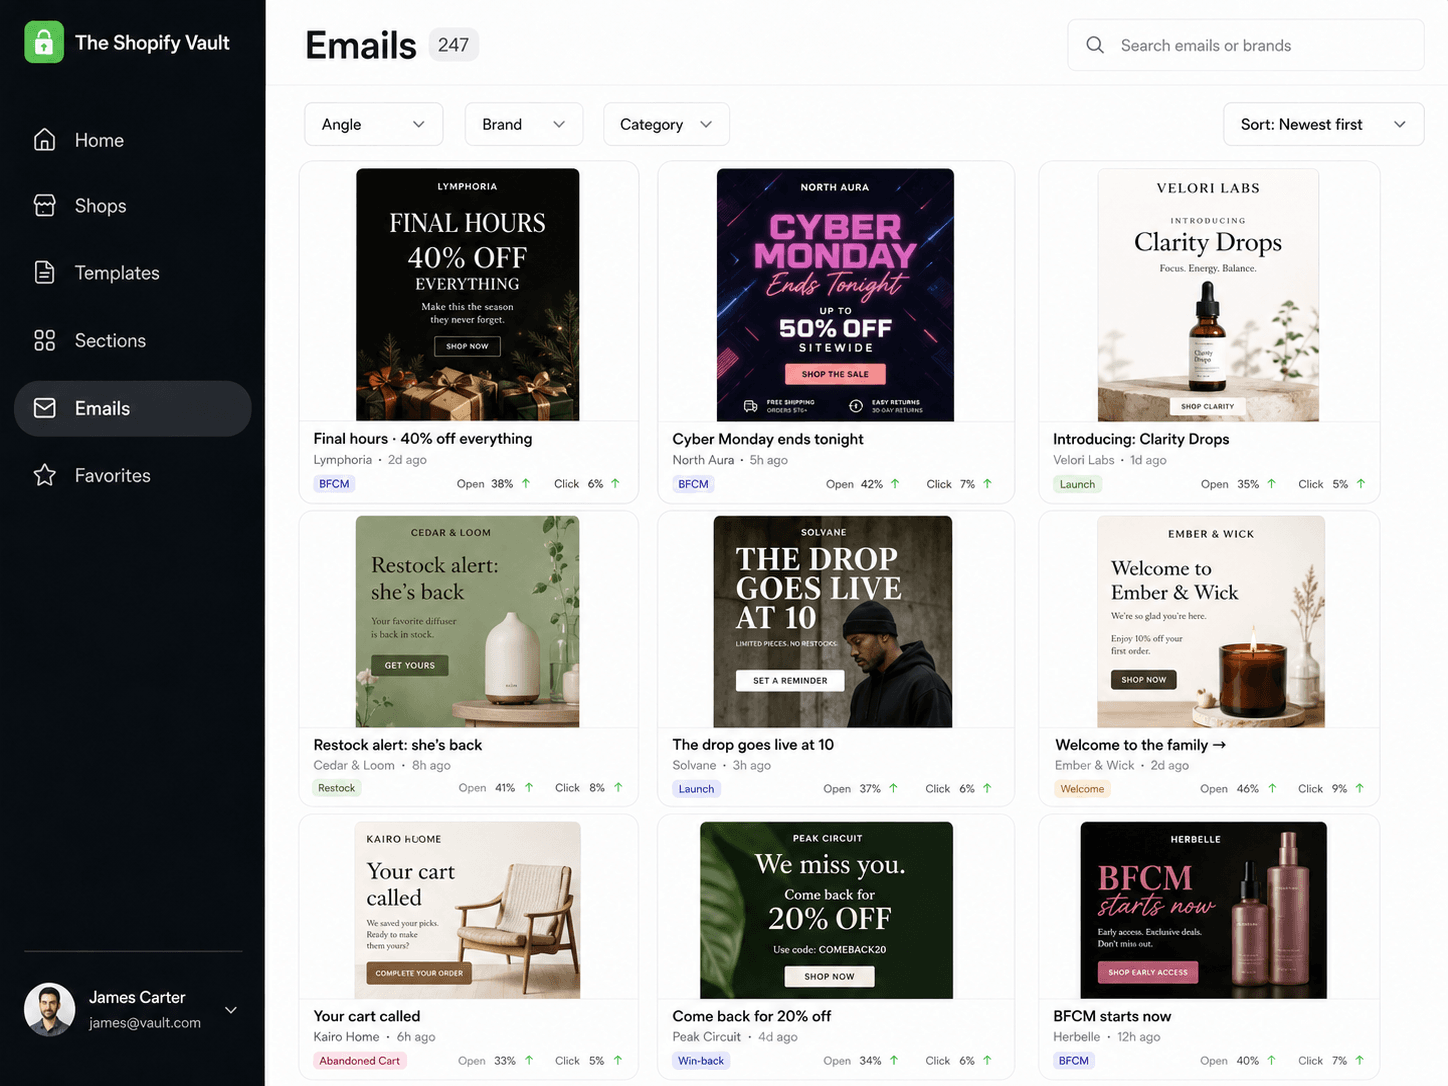
Task: Open the Solvane drop goes live thumbnail
Action: coord(832,621)
